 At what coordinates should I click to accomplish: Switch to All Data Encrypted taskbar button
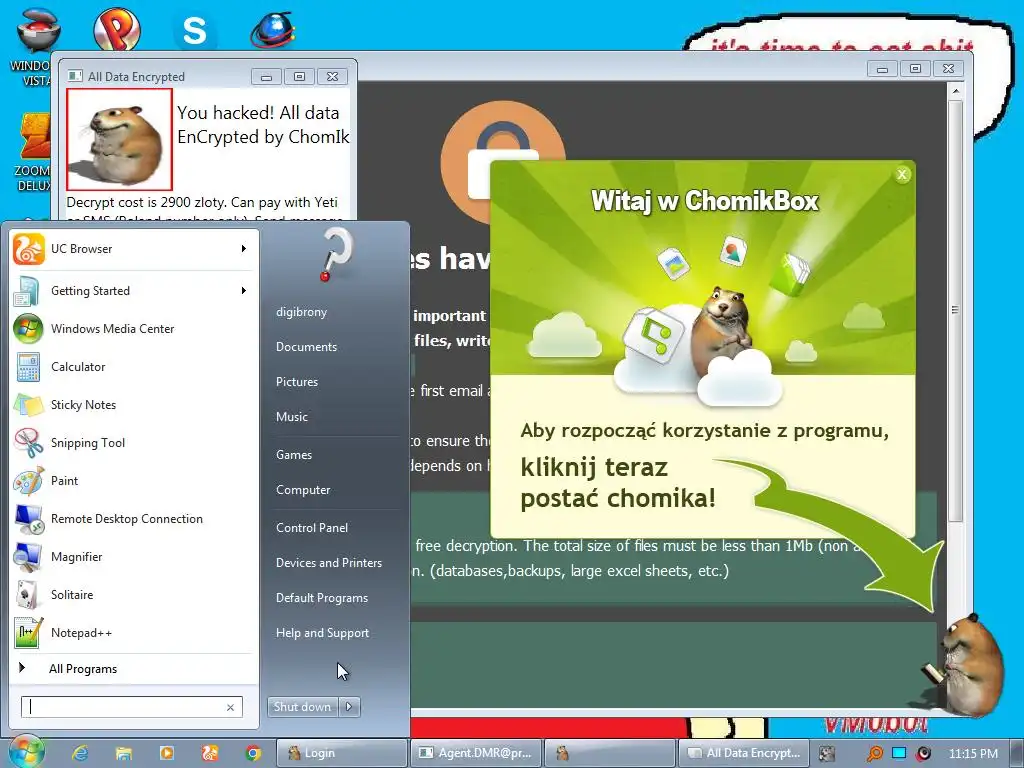point(744,753)
